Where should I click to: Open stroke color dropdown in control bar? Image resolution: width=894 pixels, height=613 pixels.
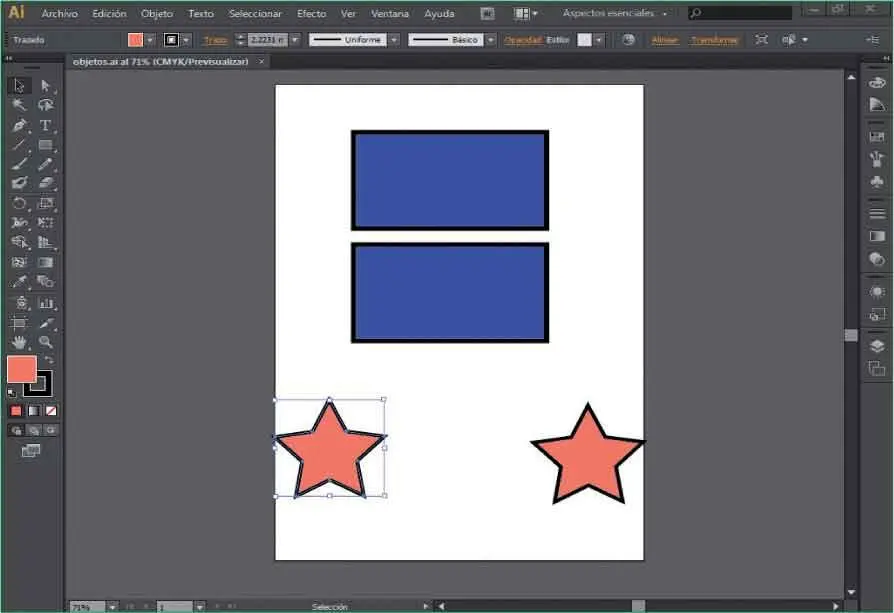click(186, 40)
